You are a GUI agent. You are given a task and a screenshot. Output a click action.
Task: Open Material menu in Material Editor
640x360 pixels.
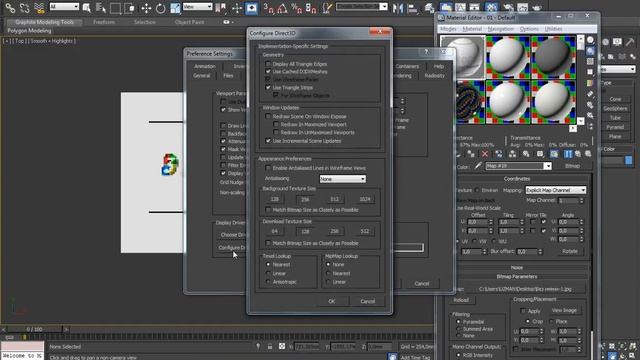[x=472, y=29]
